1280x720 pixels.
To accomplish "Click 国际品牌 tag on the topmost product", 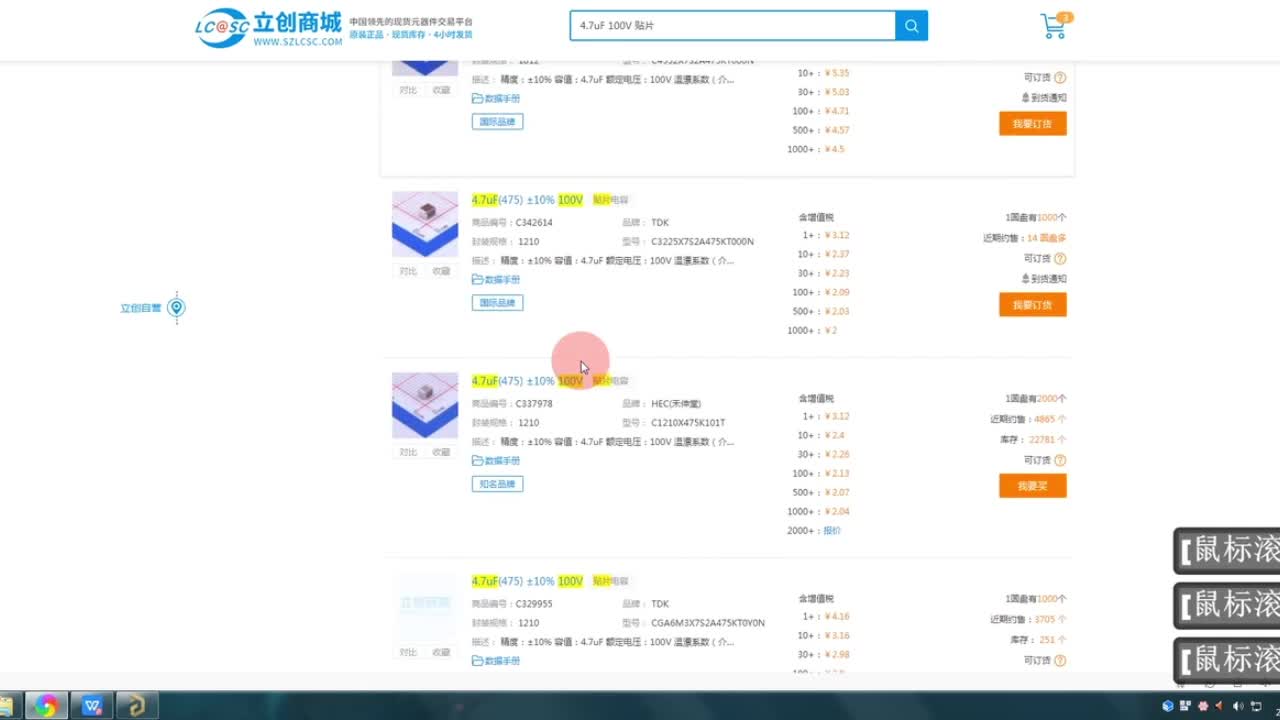I will [x=497, y=122].
